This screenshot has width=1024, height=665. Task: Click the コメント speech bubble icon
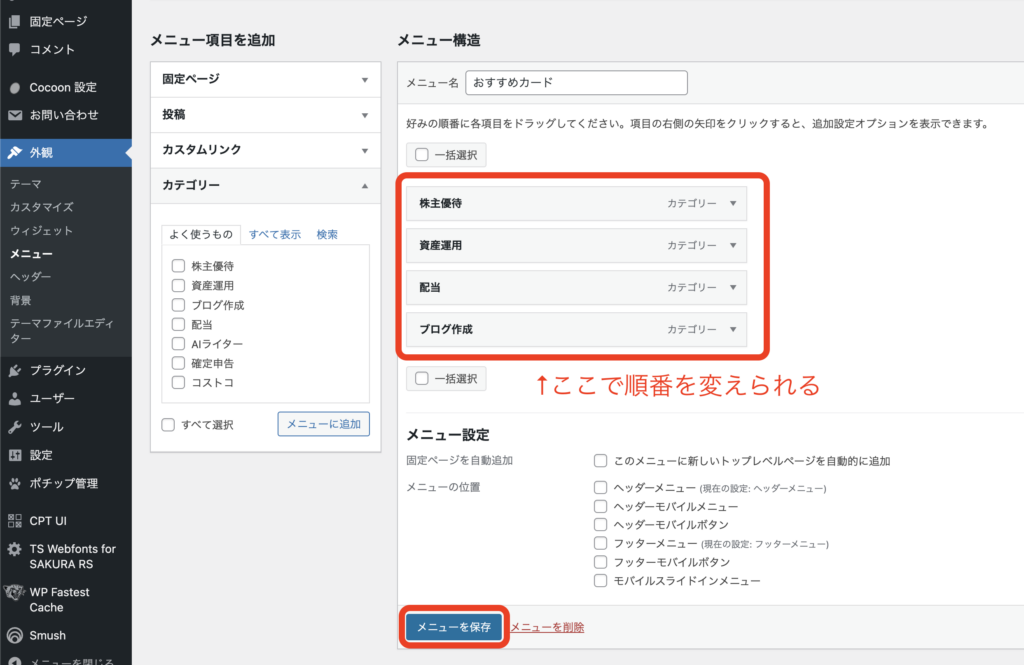click(x=14, y=50)
